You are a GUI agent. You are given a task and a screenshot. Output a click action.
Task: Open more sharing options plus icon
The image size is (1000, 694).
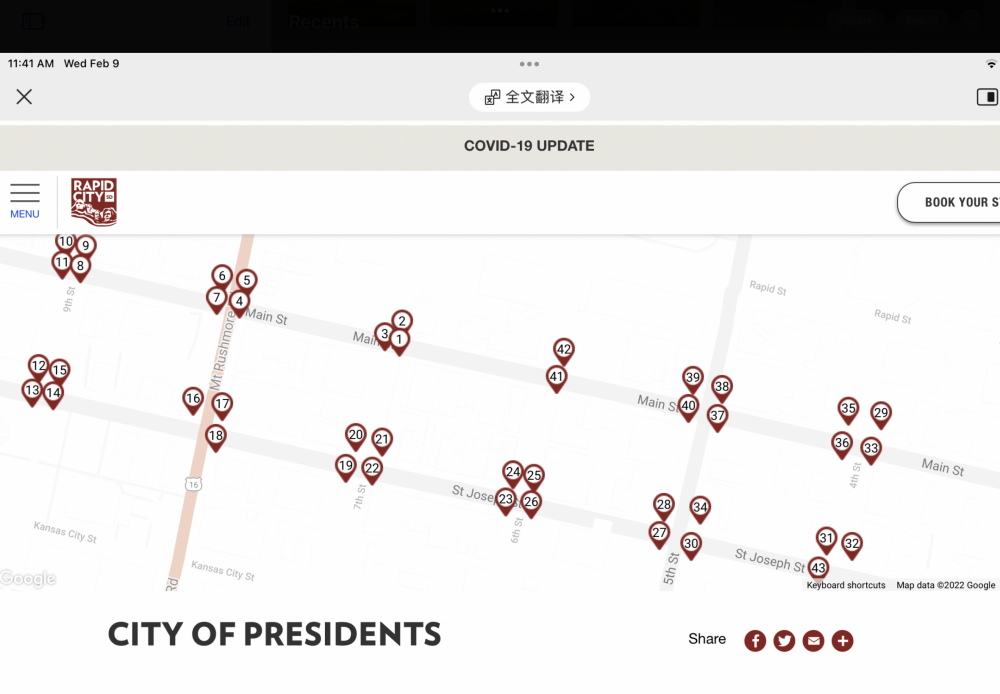(843, 641)
